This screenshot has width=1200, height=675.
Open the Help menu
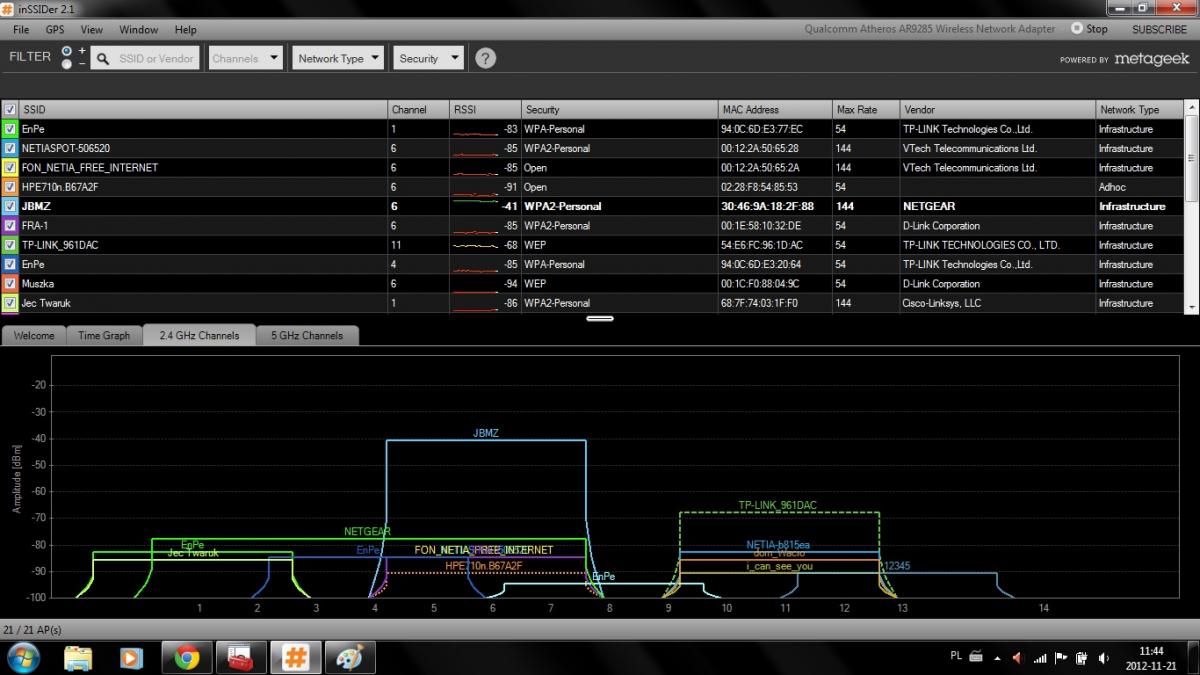click(185, 30)
